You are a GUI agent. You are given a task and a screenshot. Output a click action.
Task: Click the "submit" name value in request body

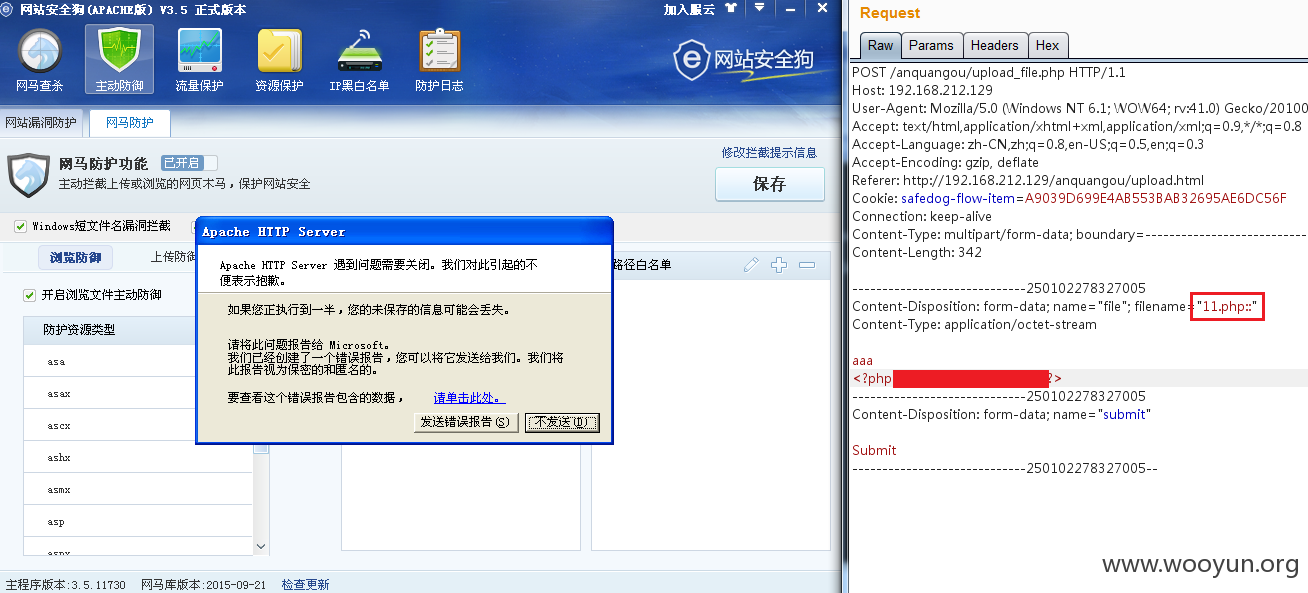pos(1124,415)
